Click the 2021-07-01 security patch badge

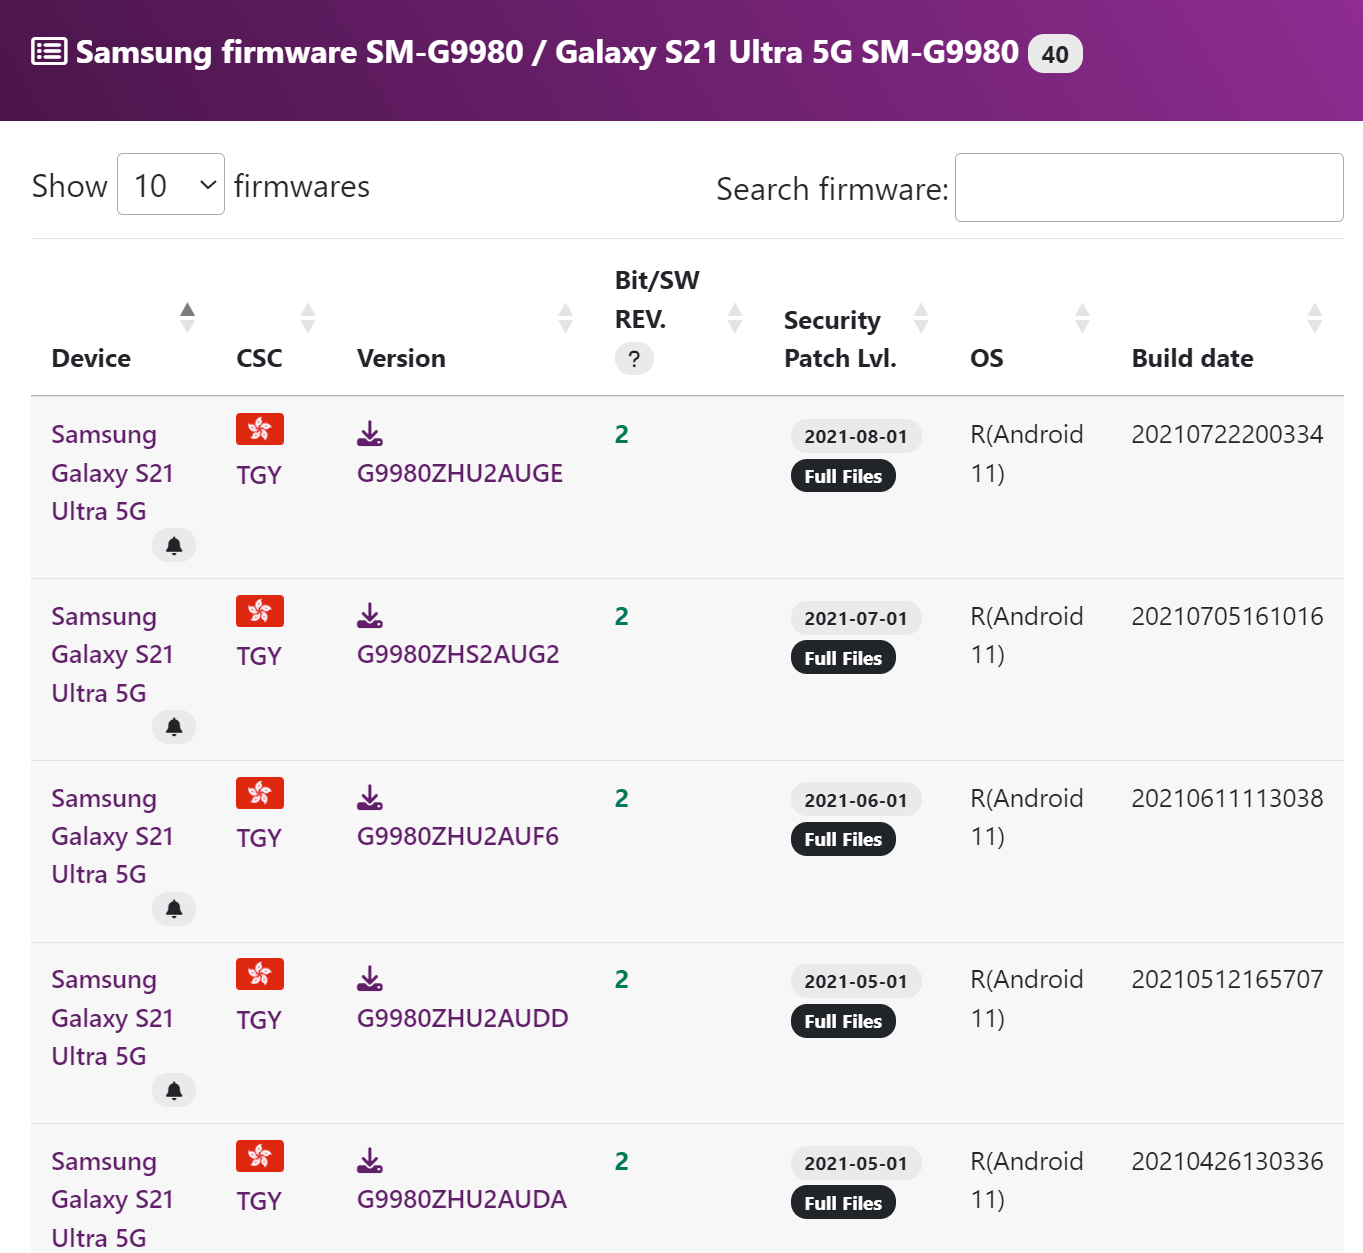point(856,618)
